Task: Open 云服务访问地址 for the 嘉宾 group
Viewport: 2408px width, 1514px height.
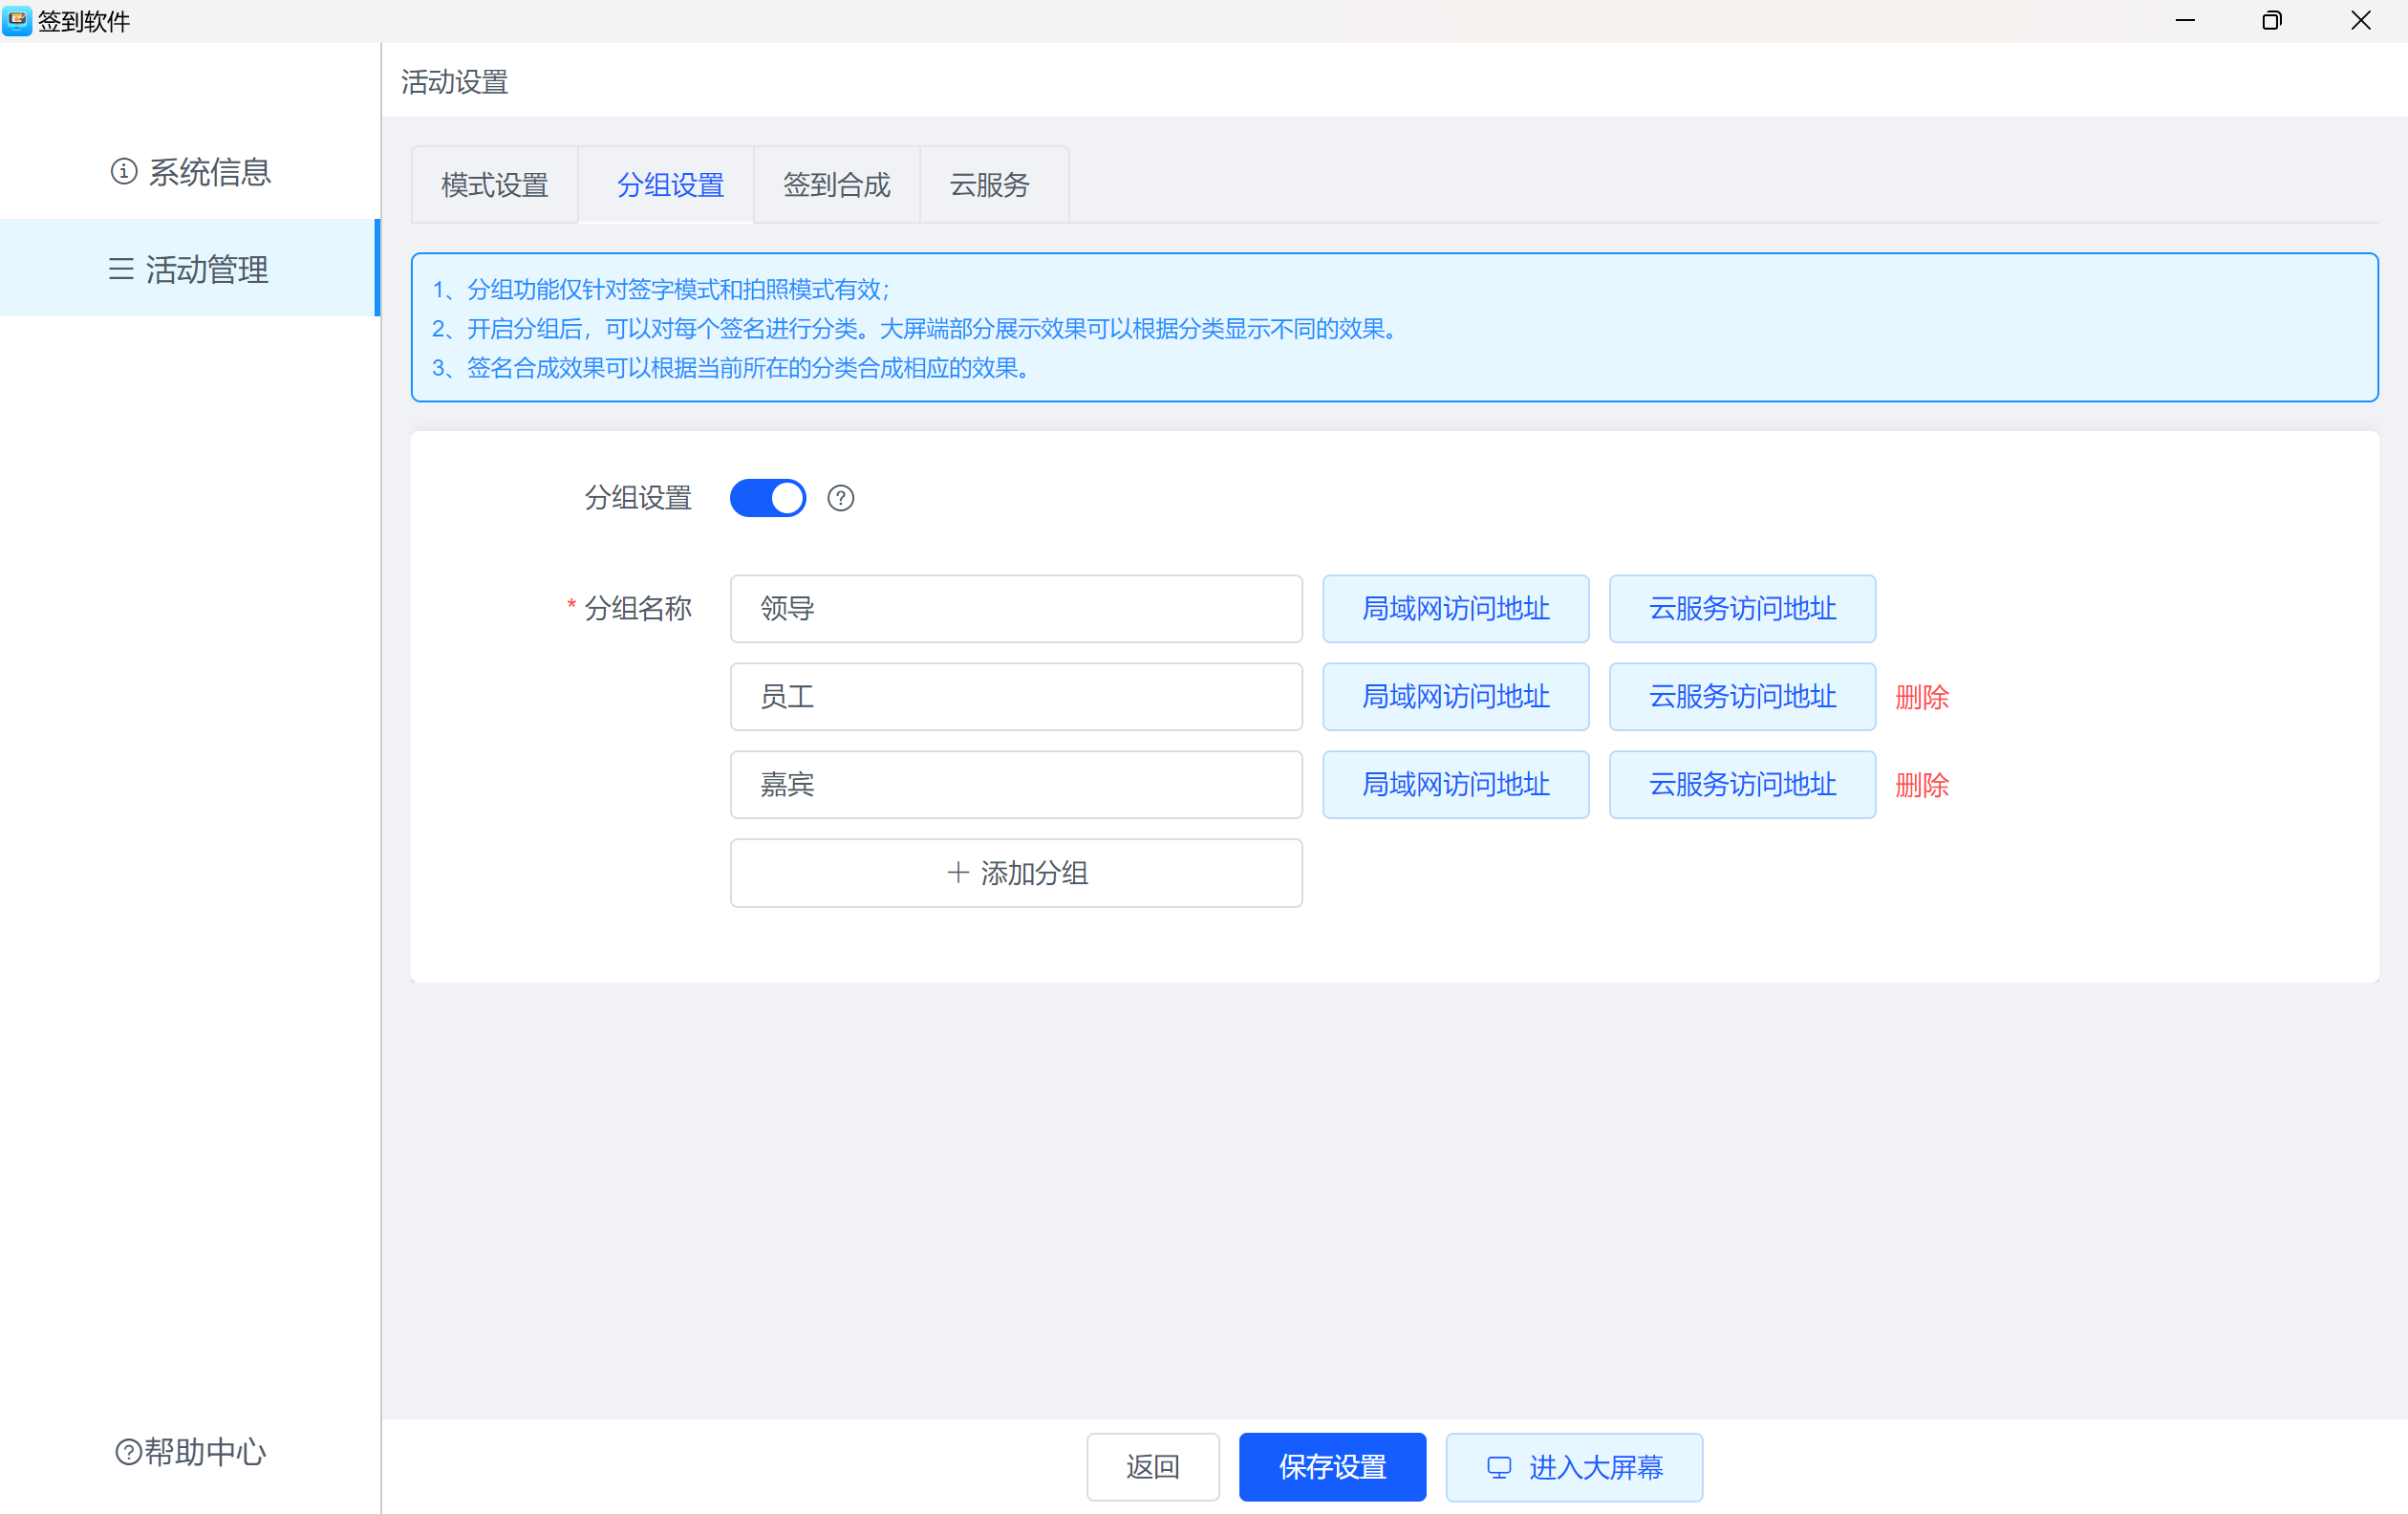Action: click(x=1741, y=785)
